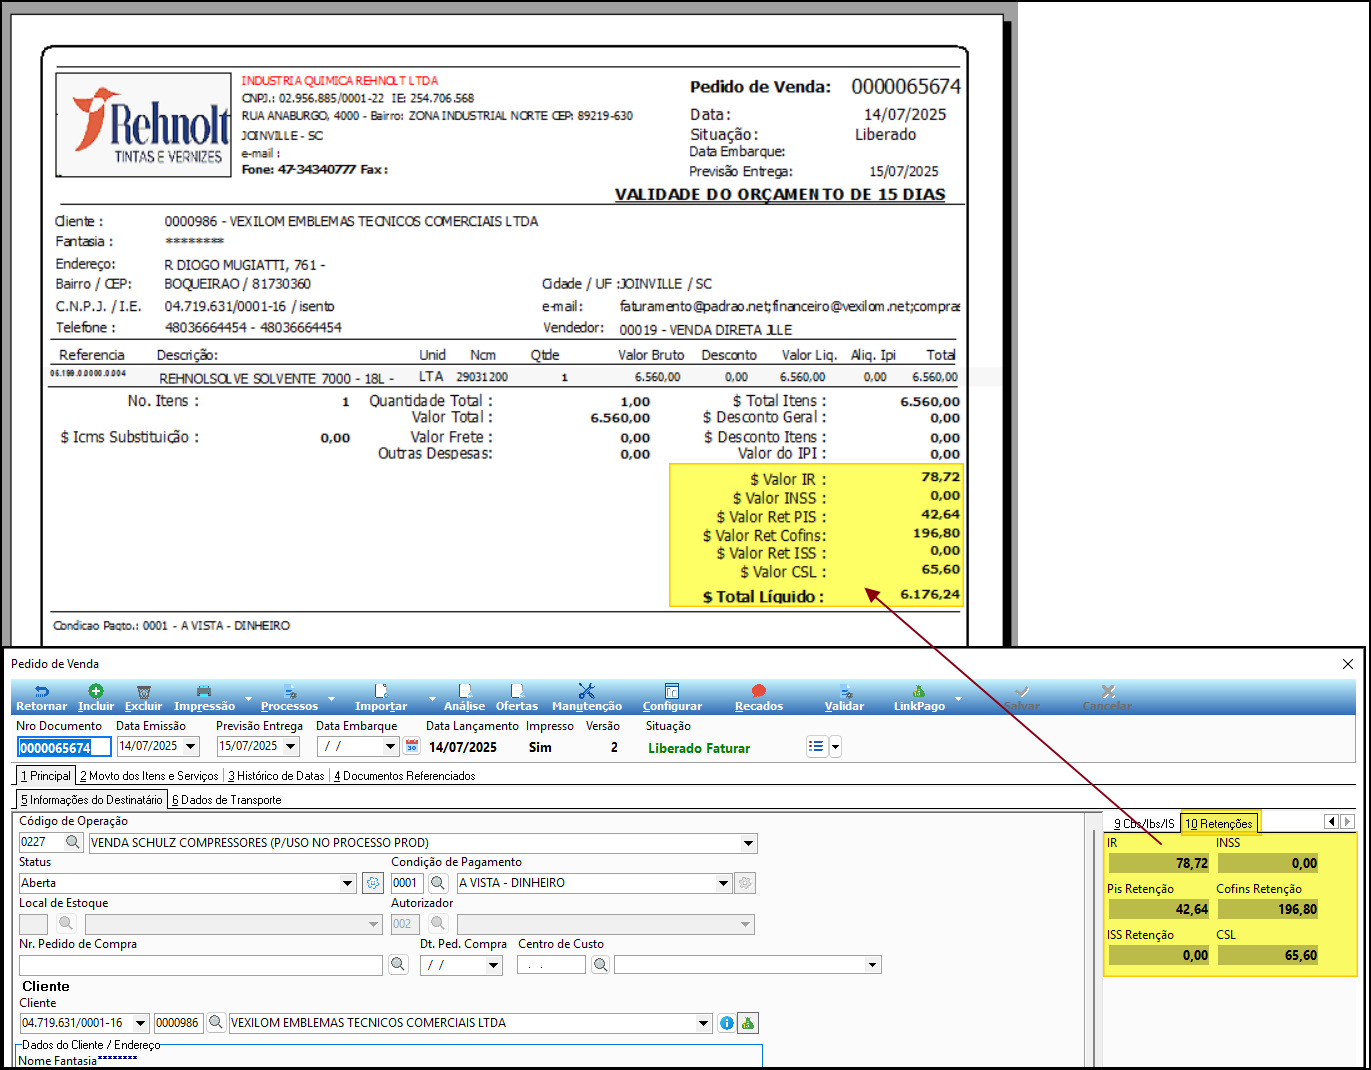
Task: Open the 9 Cbs/Ibs/IS tab
Action: click(1144, 824)
